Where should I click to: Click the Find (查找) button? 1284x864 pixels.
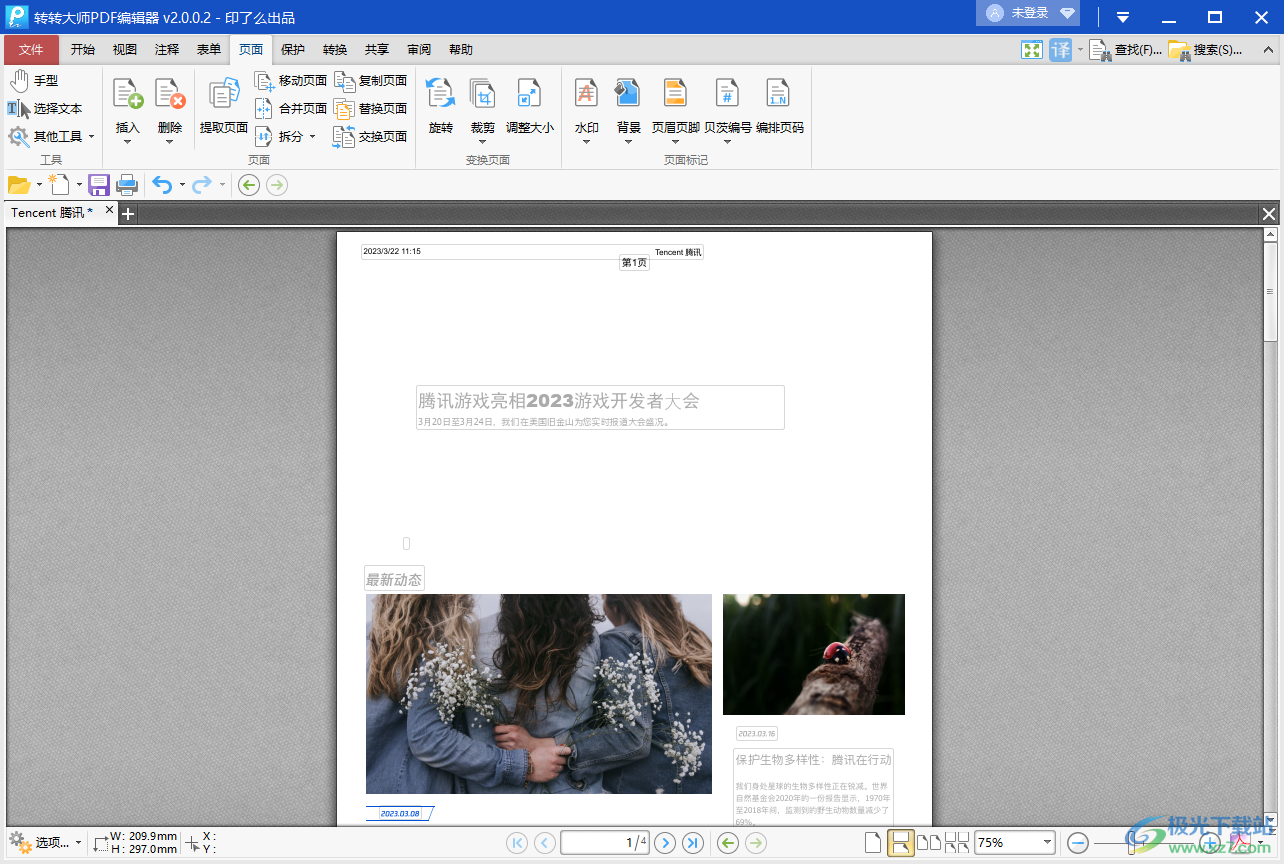(x=1126, y=49)
